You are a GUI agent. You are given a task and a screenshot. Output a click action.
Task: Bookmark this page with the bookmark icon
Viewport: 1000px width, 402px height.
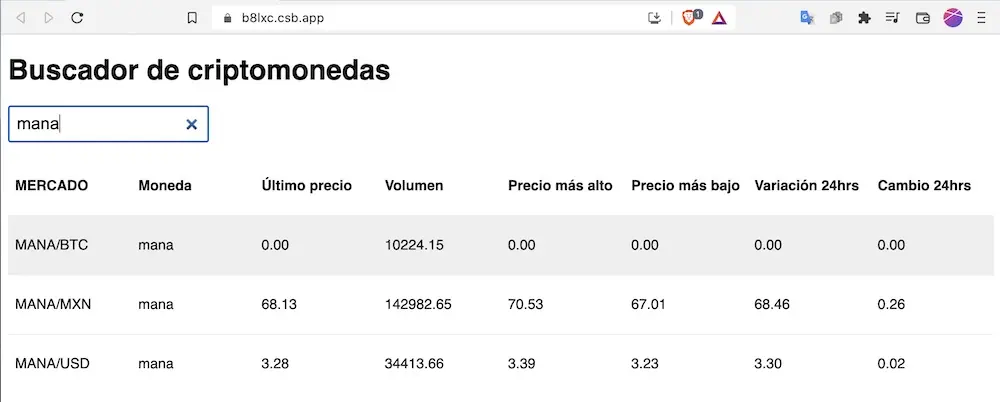pyautogui.click(x=192, y=18)
